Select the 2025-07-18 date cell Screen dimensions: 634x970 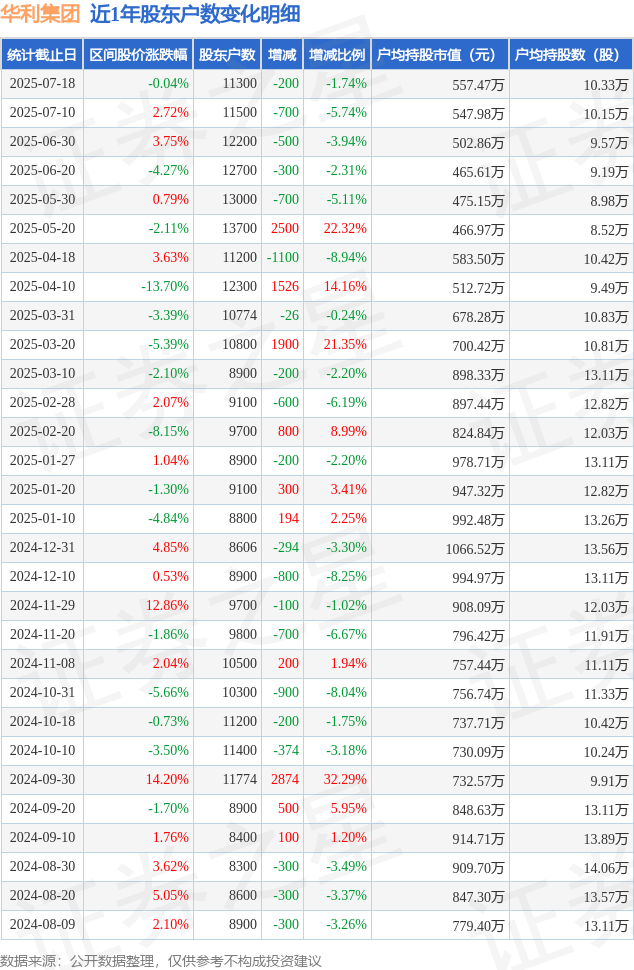[x=42, y=84]
